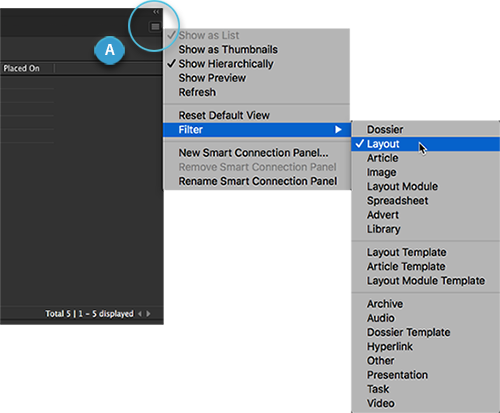The width and height of the screenshot is (500, 413).
Task: Choose Rename Smart Connection Panel
Action: [257, 181]
